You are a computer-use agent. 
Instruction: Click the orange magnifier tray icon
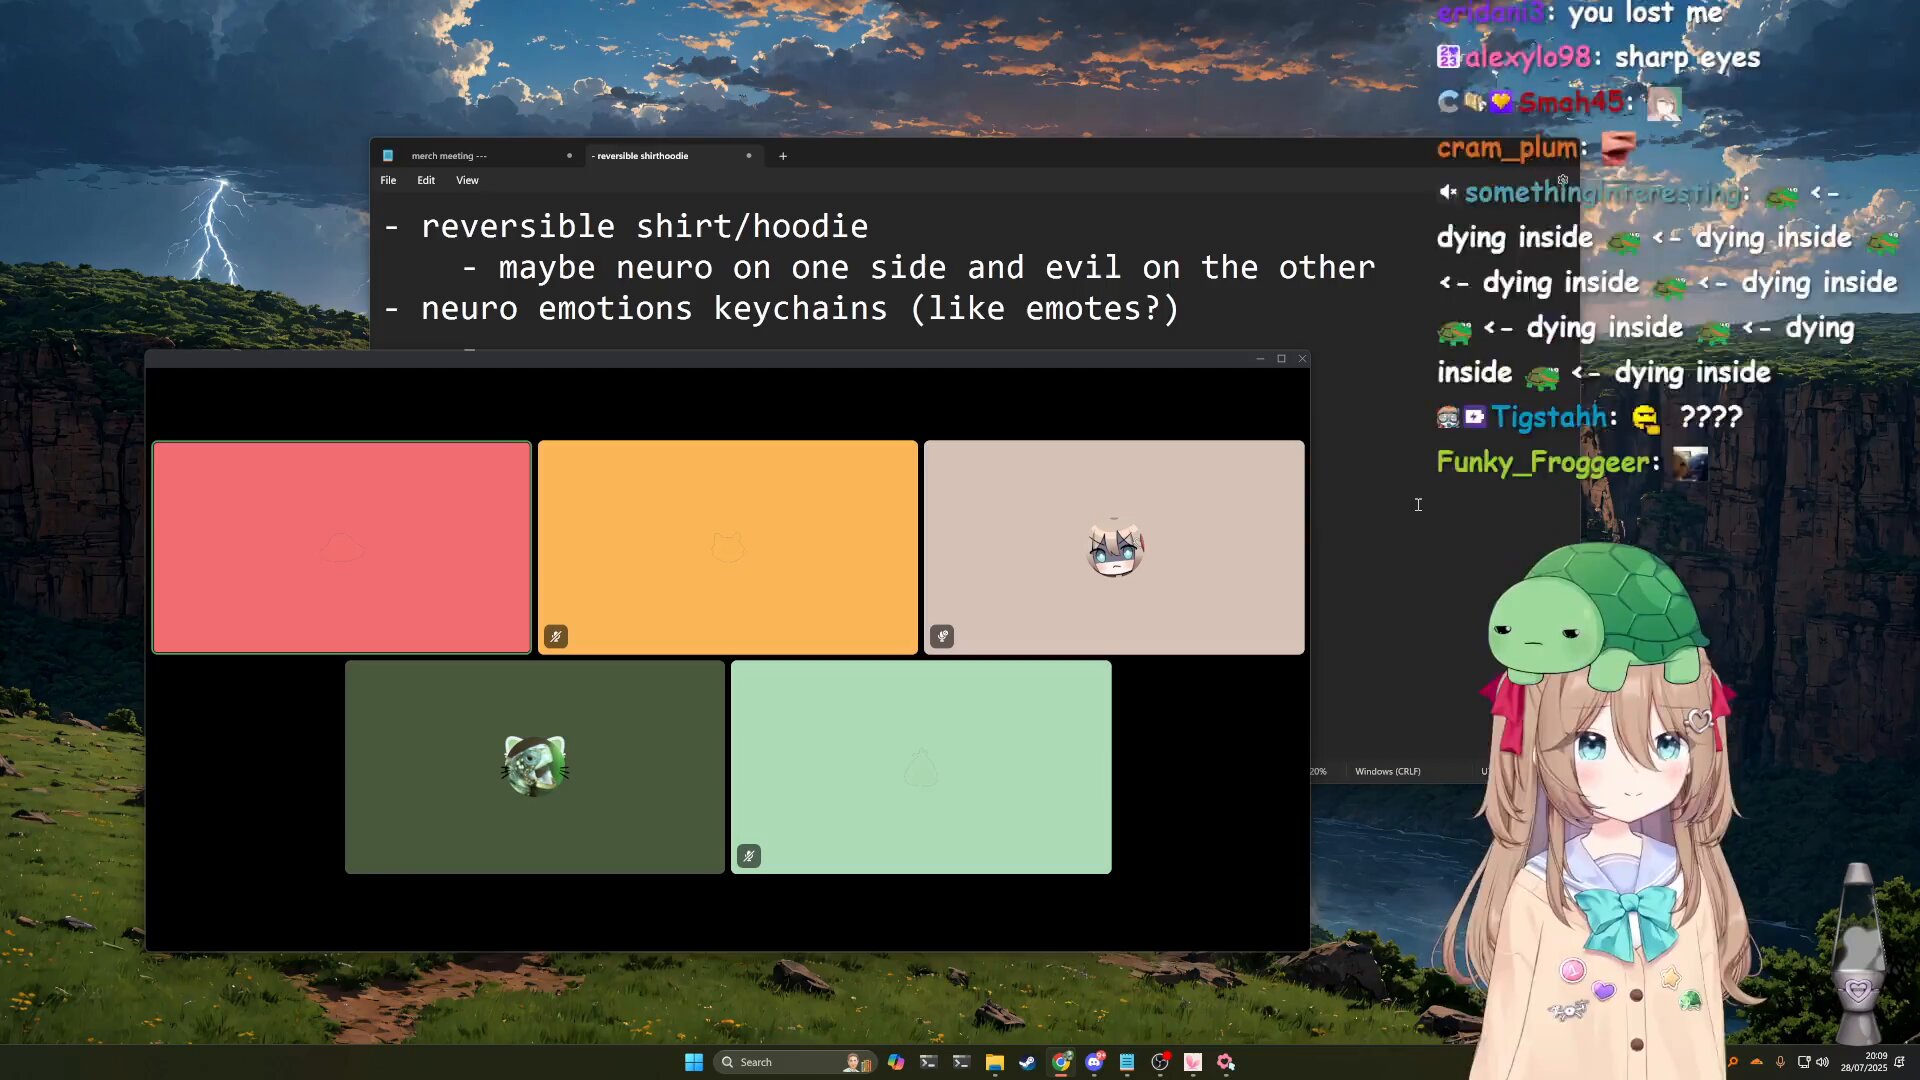pyautogui.click(x=1733, y=1062)
